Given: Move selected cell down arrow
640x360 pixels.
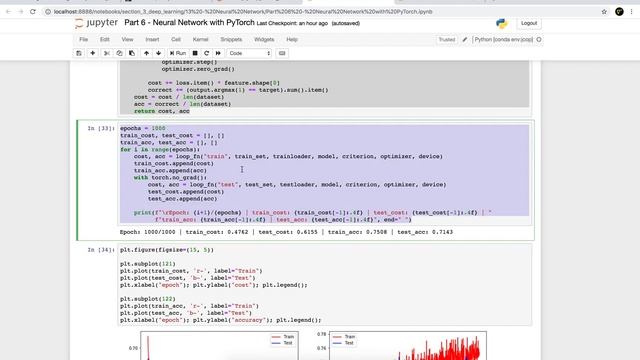Looking at the screenshot, I should coord(158,53).
